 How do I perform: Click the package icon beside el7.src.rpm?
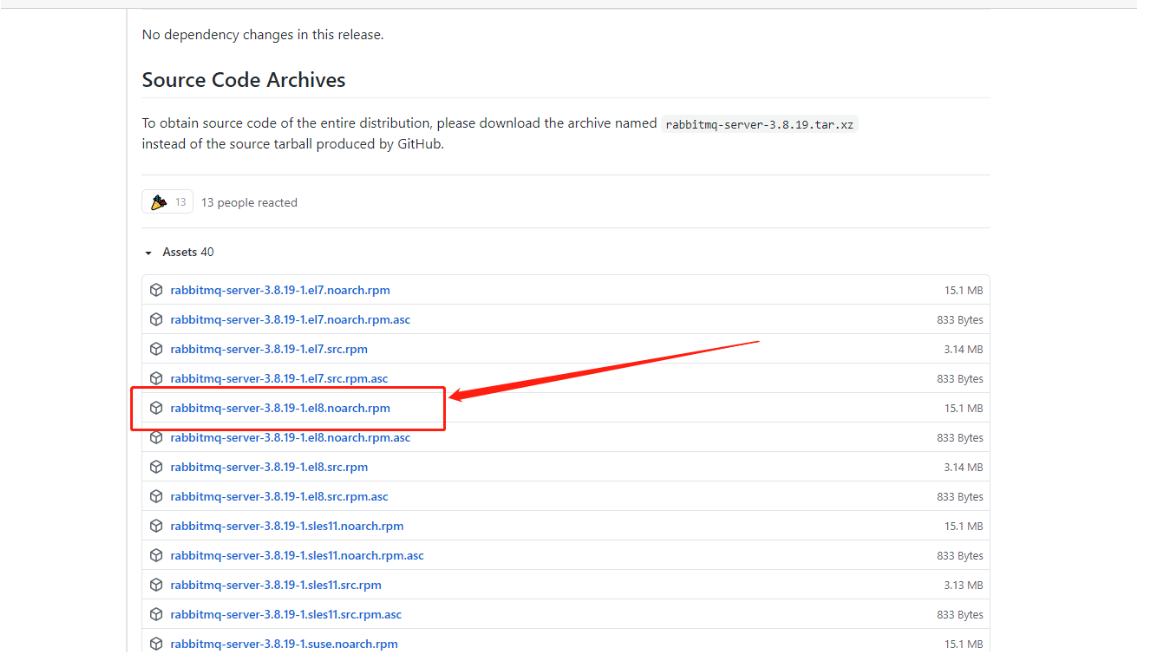(x=156, y=349)
